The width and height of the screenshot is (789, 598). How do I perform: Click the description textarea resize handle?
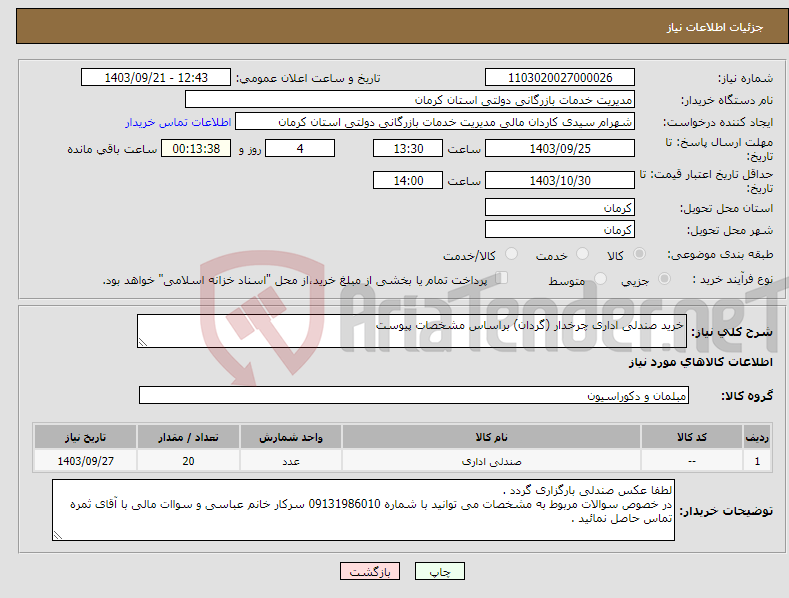[x=143, y=342]
